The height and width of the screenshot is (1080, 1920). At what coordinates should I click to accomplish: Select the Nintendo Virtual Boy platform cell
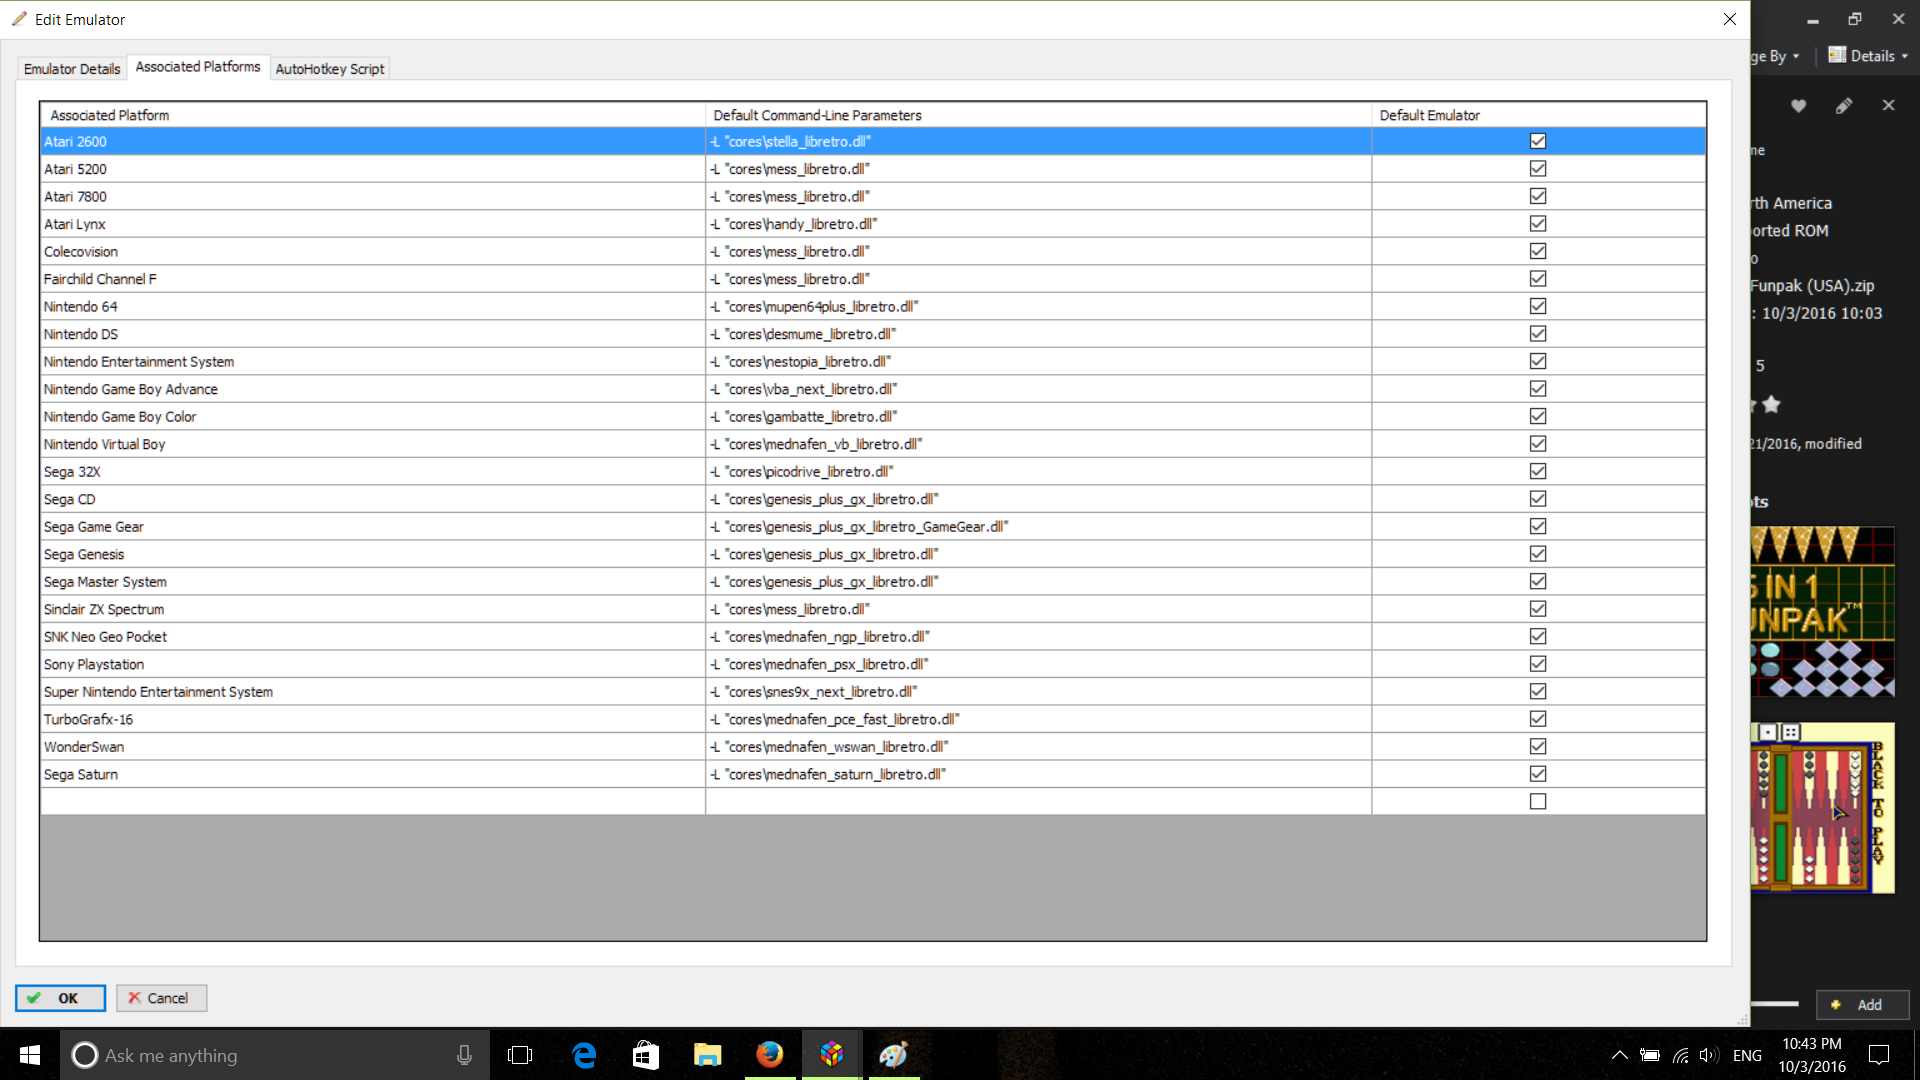coord(373,444)
